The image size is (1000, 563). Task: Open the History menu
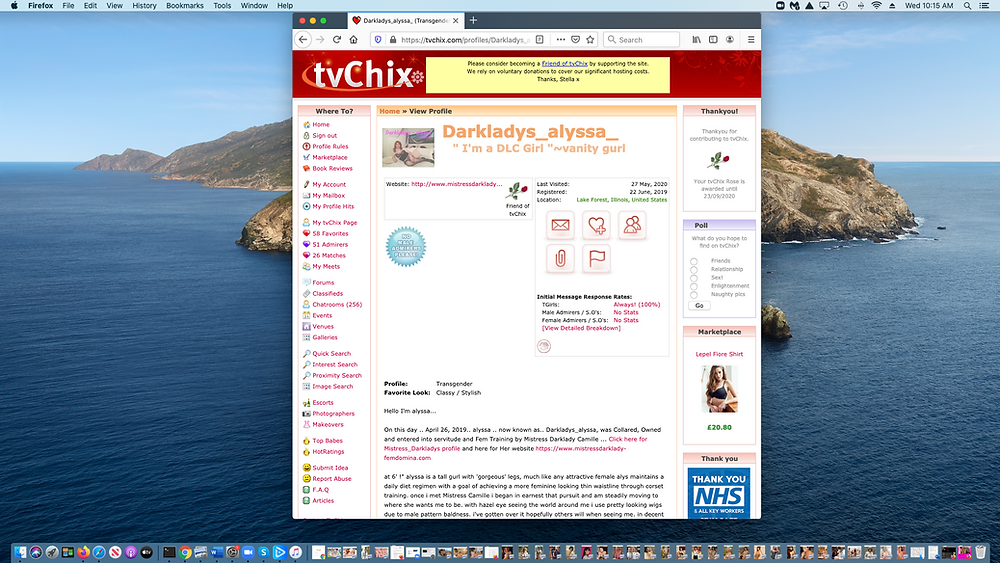[x=144, y=6]
